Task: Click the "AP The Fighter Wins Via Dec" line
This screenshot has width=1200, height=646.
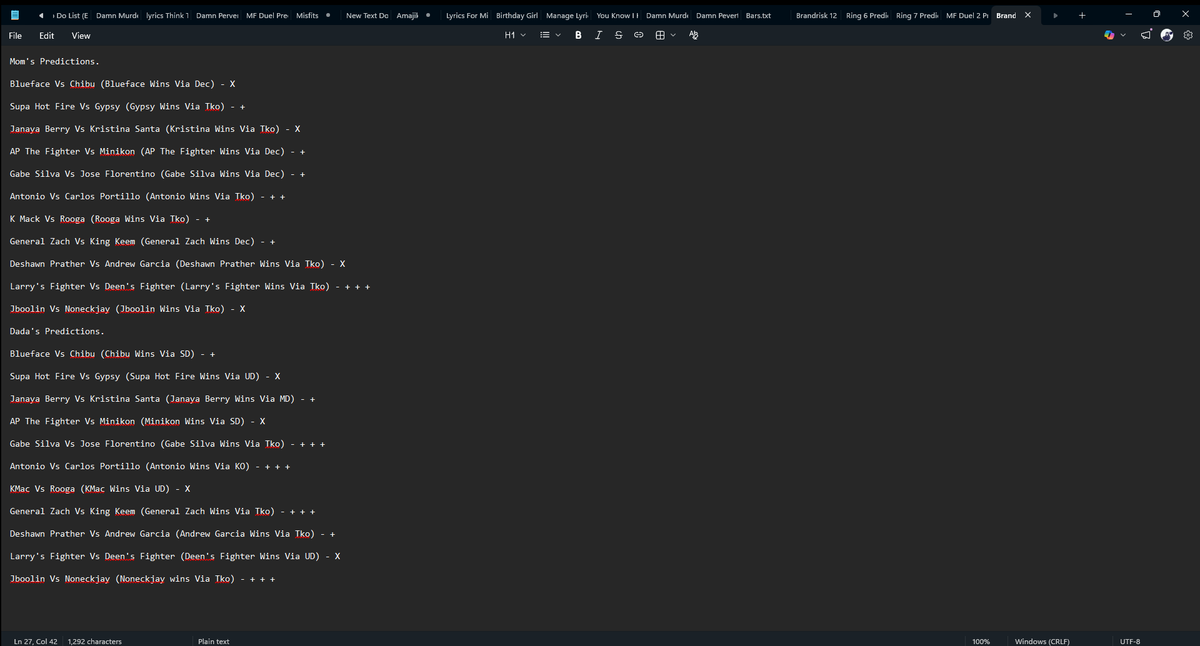Action: [157, 152]
